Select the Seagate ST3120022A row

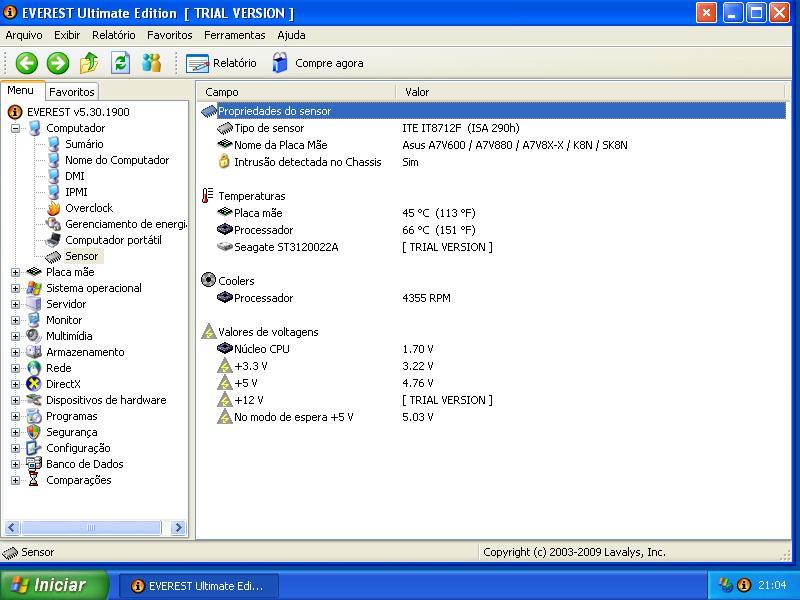[x=493, y=247]
